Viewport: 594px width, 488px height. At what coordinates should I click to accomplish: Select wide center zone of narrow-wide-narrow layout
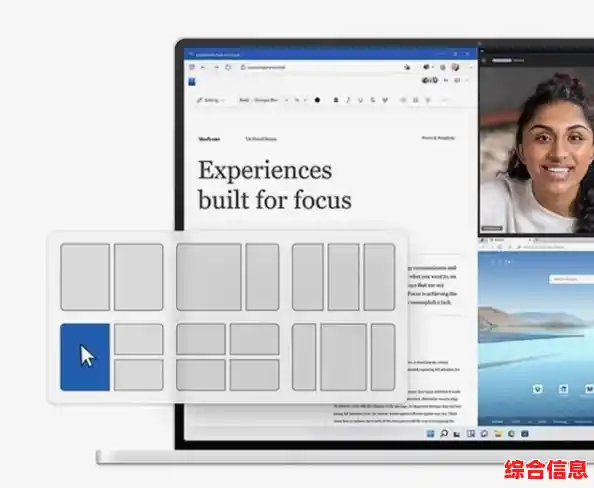[344, 357]
